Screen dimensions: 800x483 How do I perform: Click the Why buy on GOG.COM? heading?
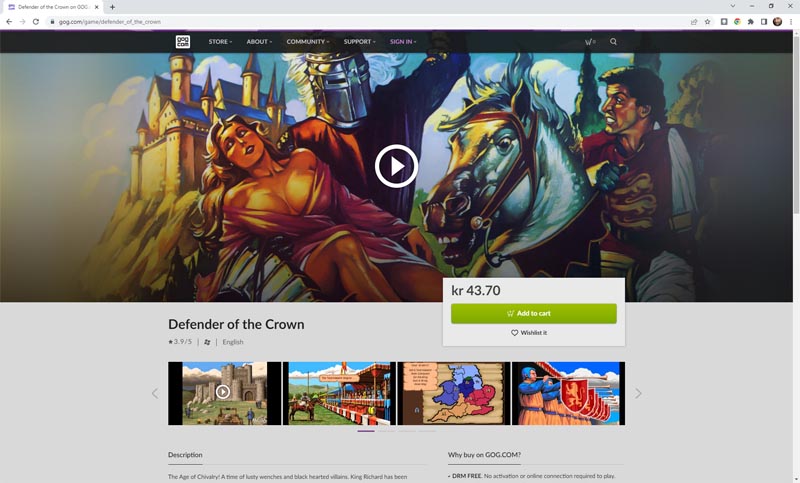coord(484,454)
